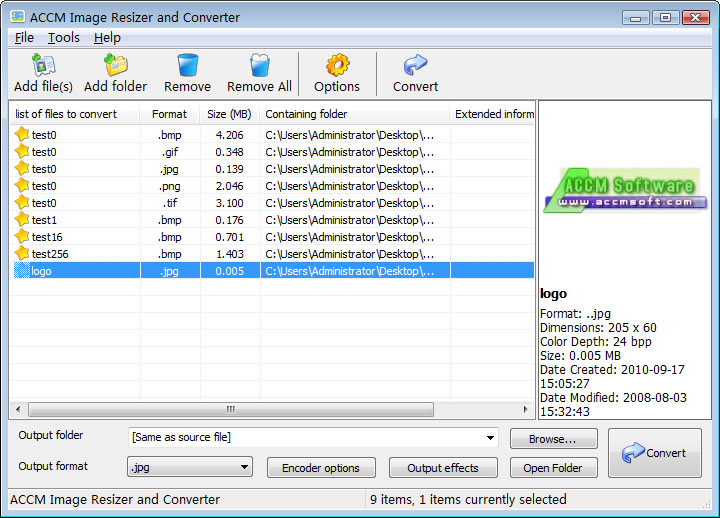720x518 pixels.
Task: Close the ACCM Image Resizer window
Action: [696, 17]
